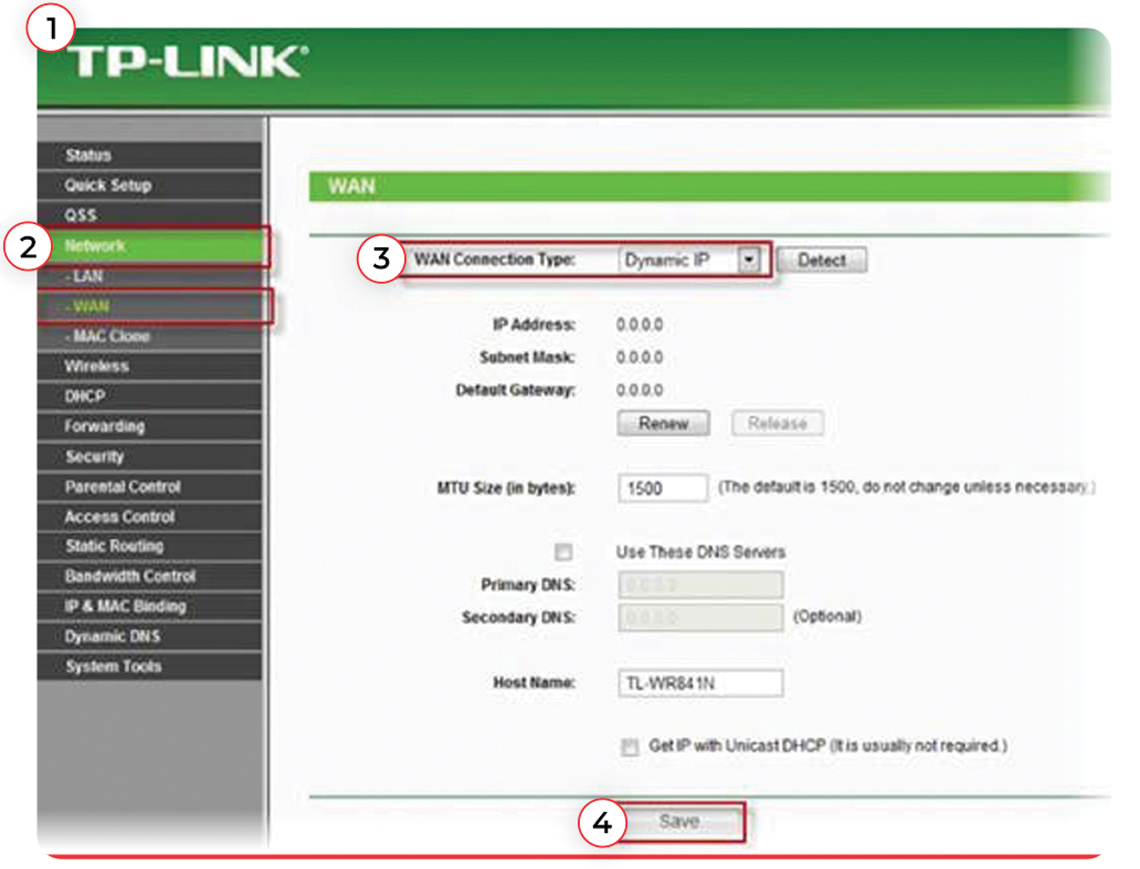The width and height of the screenshot is (1140, 869).
Task: Open the Status menu item
Action: [x=149, y=155]
